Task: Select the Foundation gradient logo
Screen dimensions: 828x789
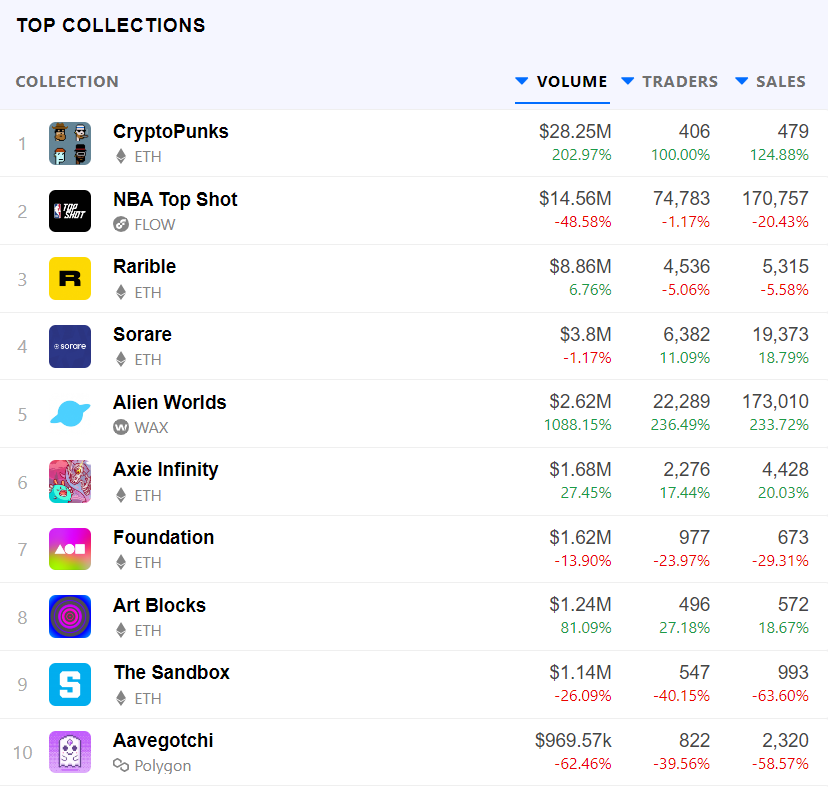Action: (x=70, y=549)
